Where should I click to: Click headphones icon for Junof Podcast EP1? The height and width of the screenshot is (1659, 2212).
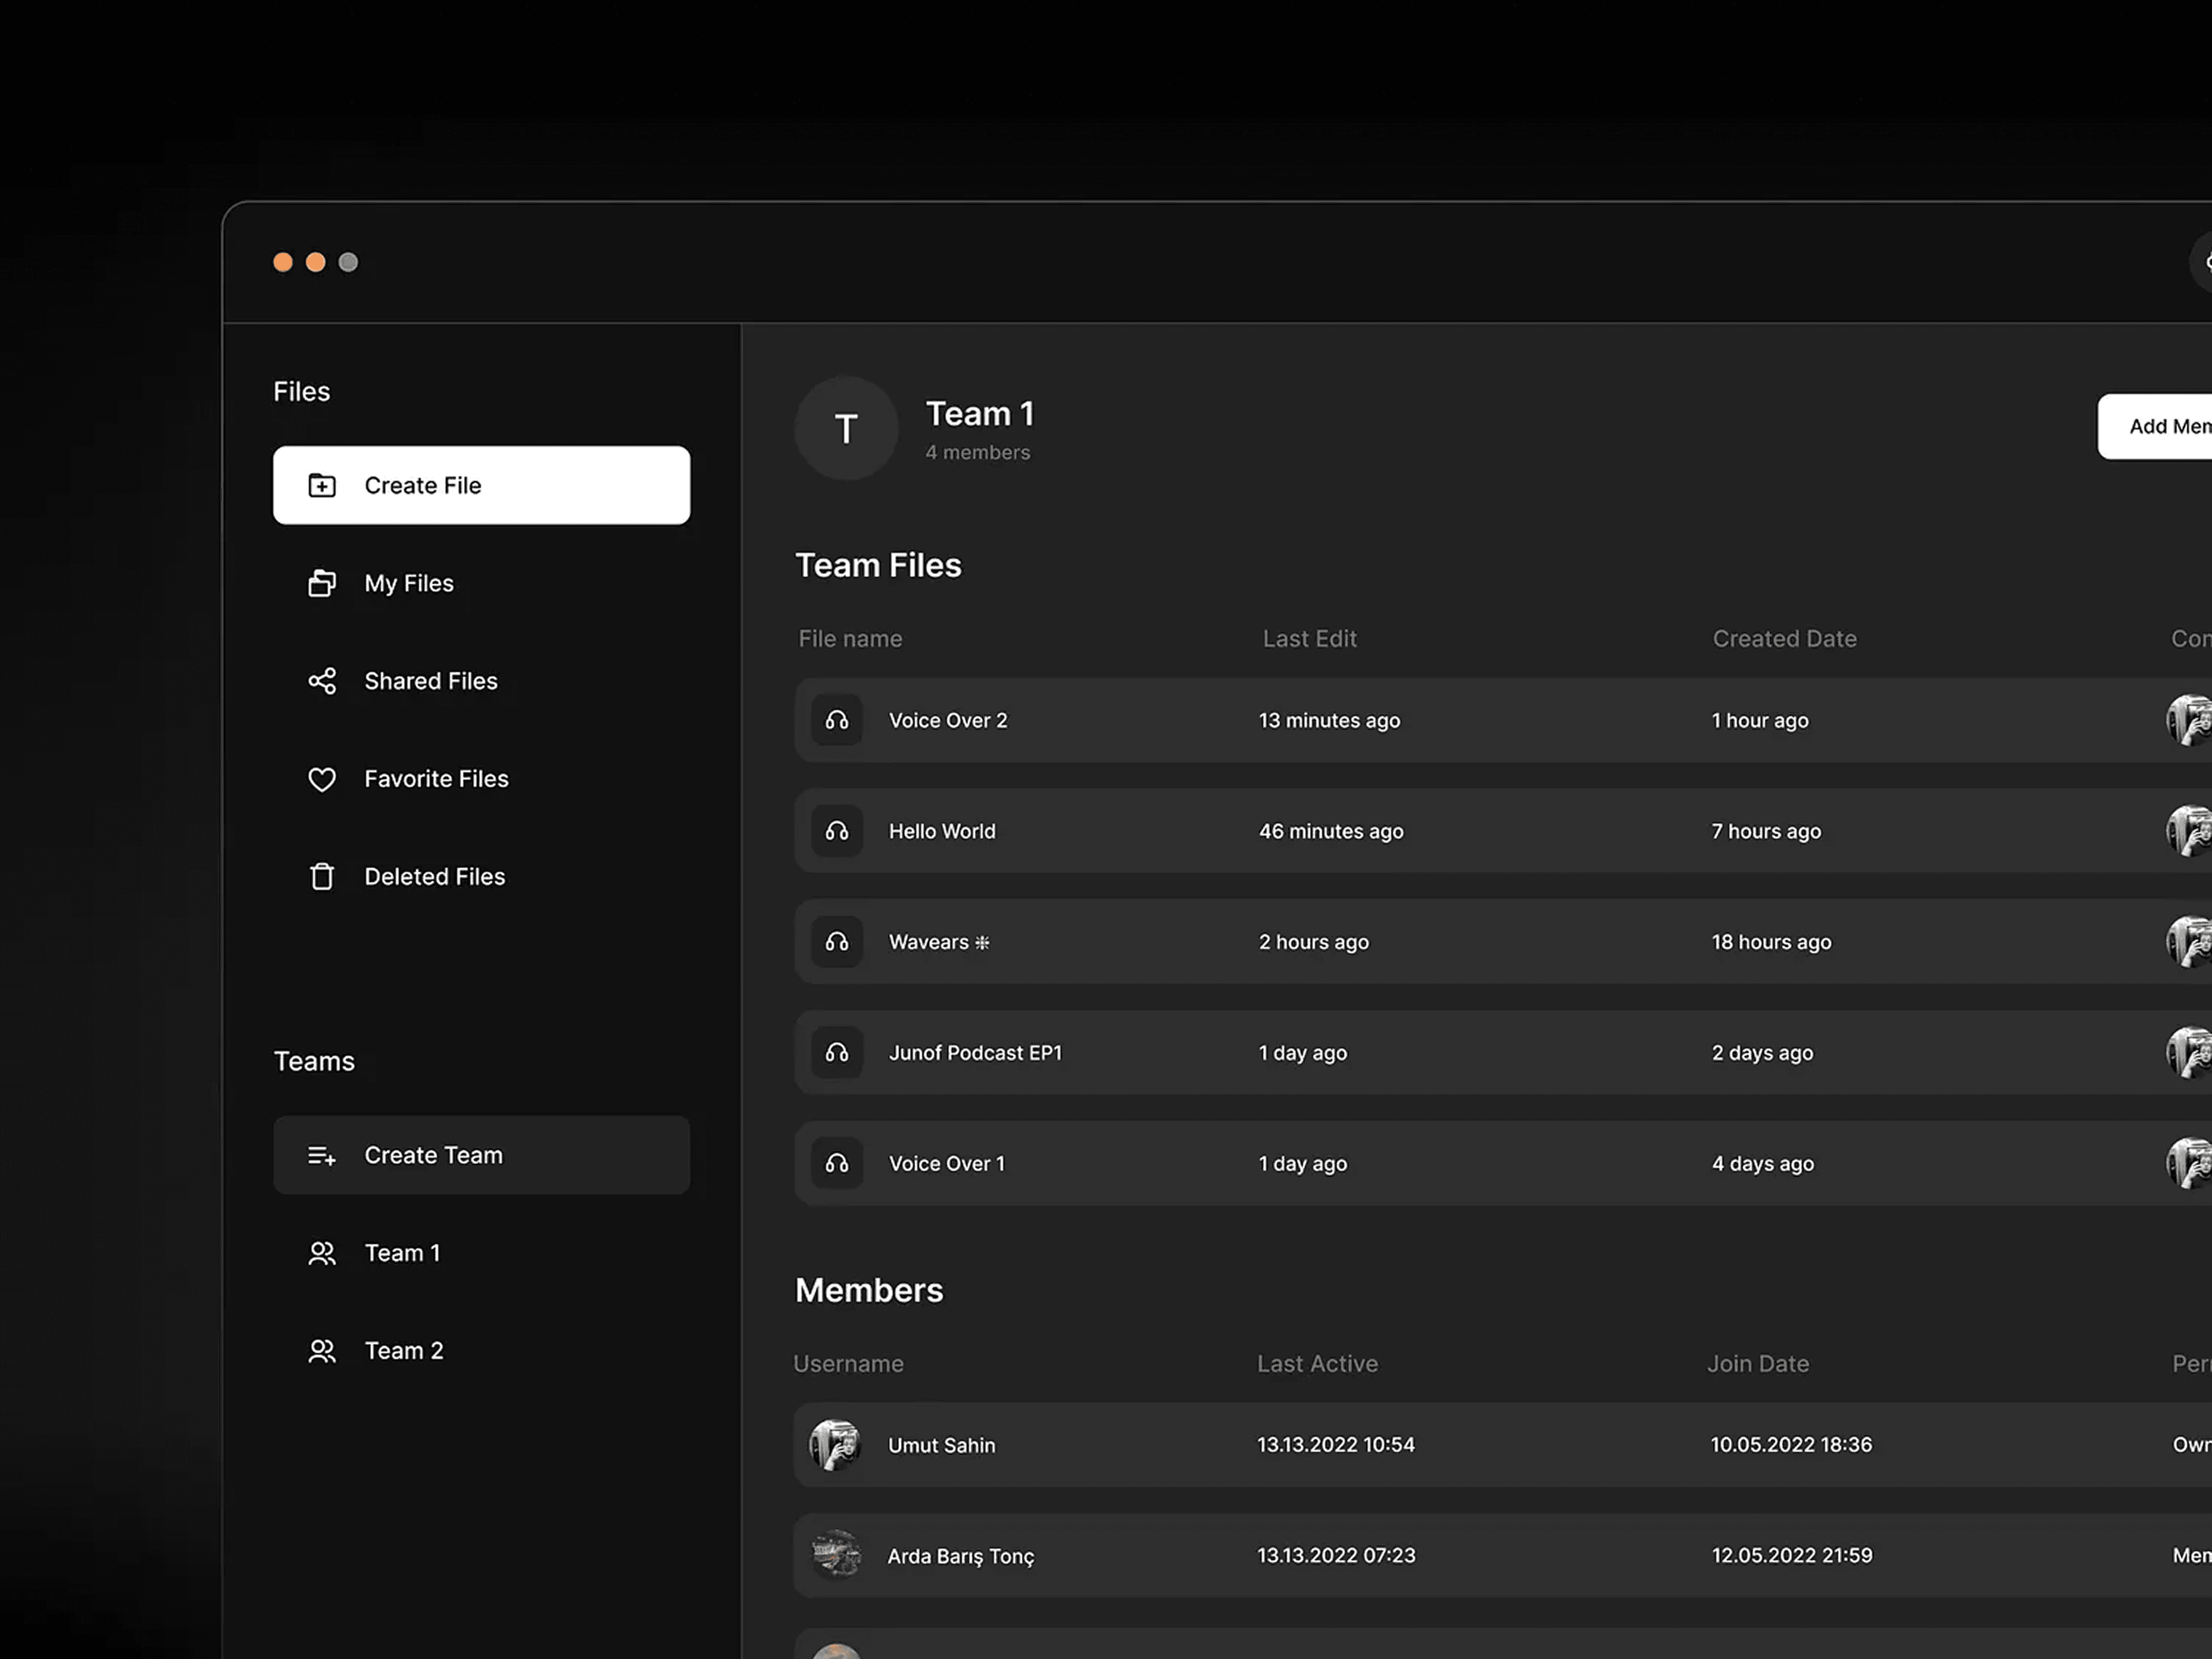(x=837, y=1052)
